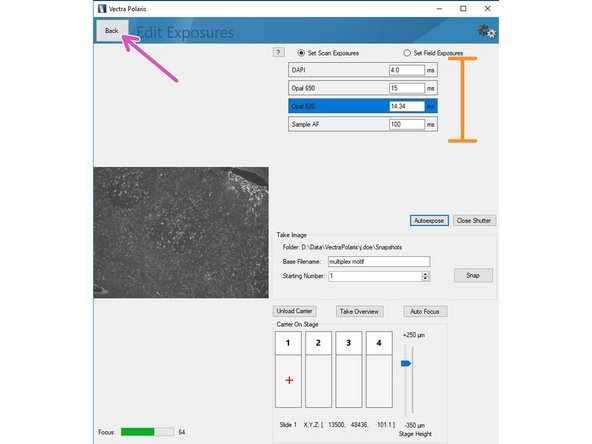Screen dimensions: 592x444
Task: Click the Autoexpose button
Action: click(x=429, y=220)
